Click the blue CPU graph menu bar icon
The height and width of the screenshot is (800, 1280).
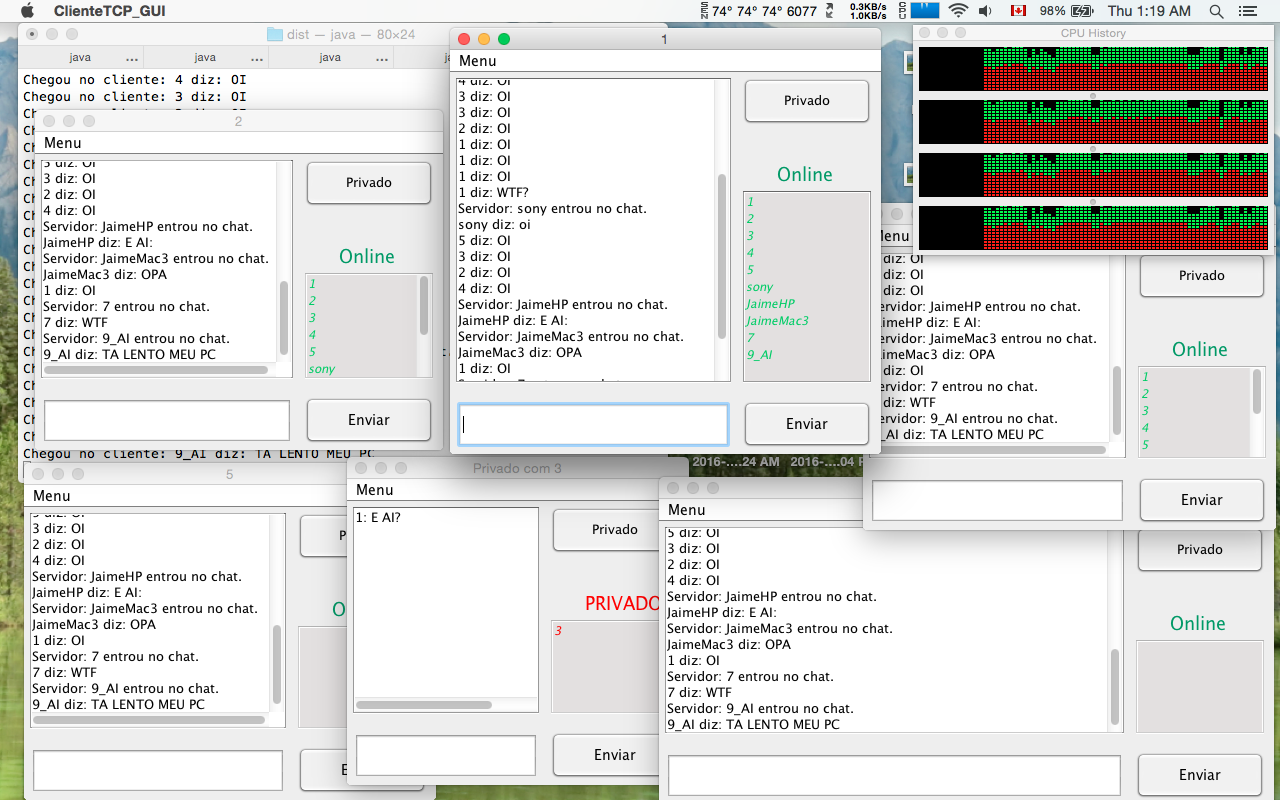pos(925,11)
